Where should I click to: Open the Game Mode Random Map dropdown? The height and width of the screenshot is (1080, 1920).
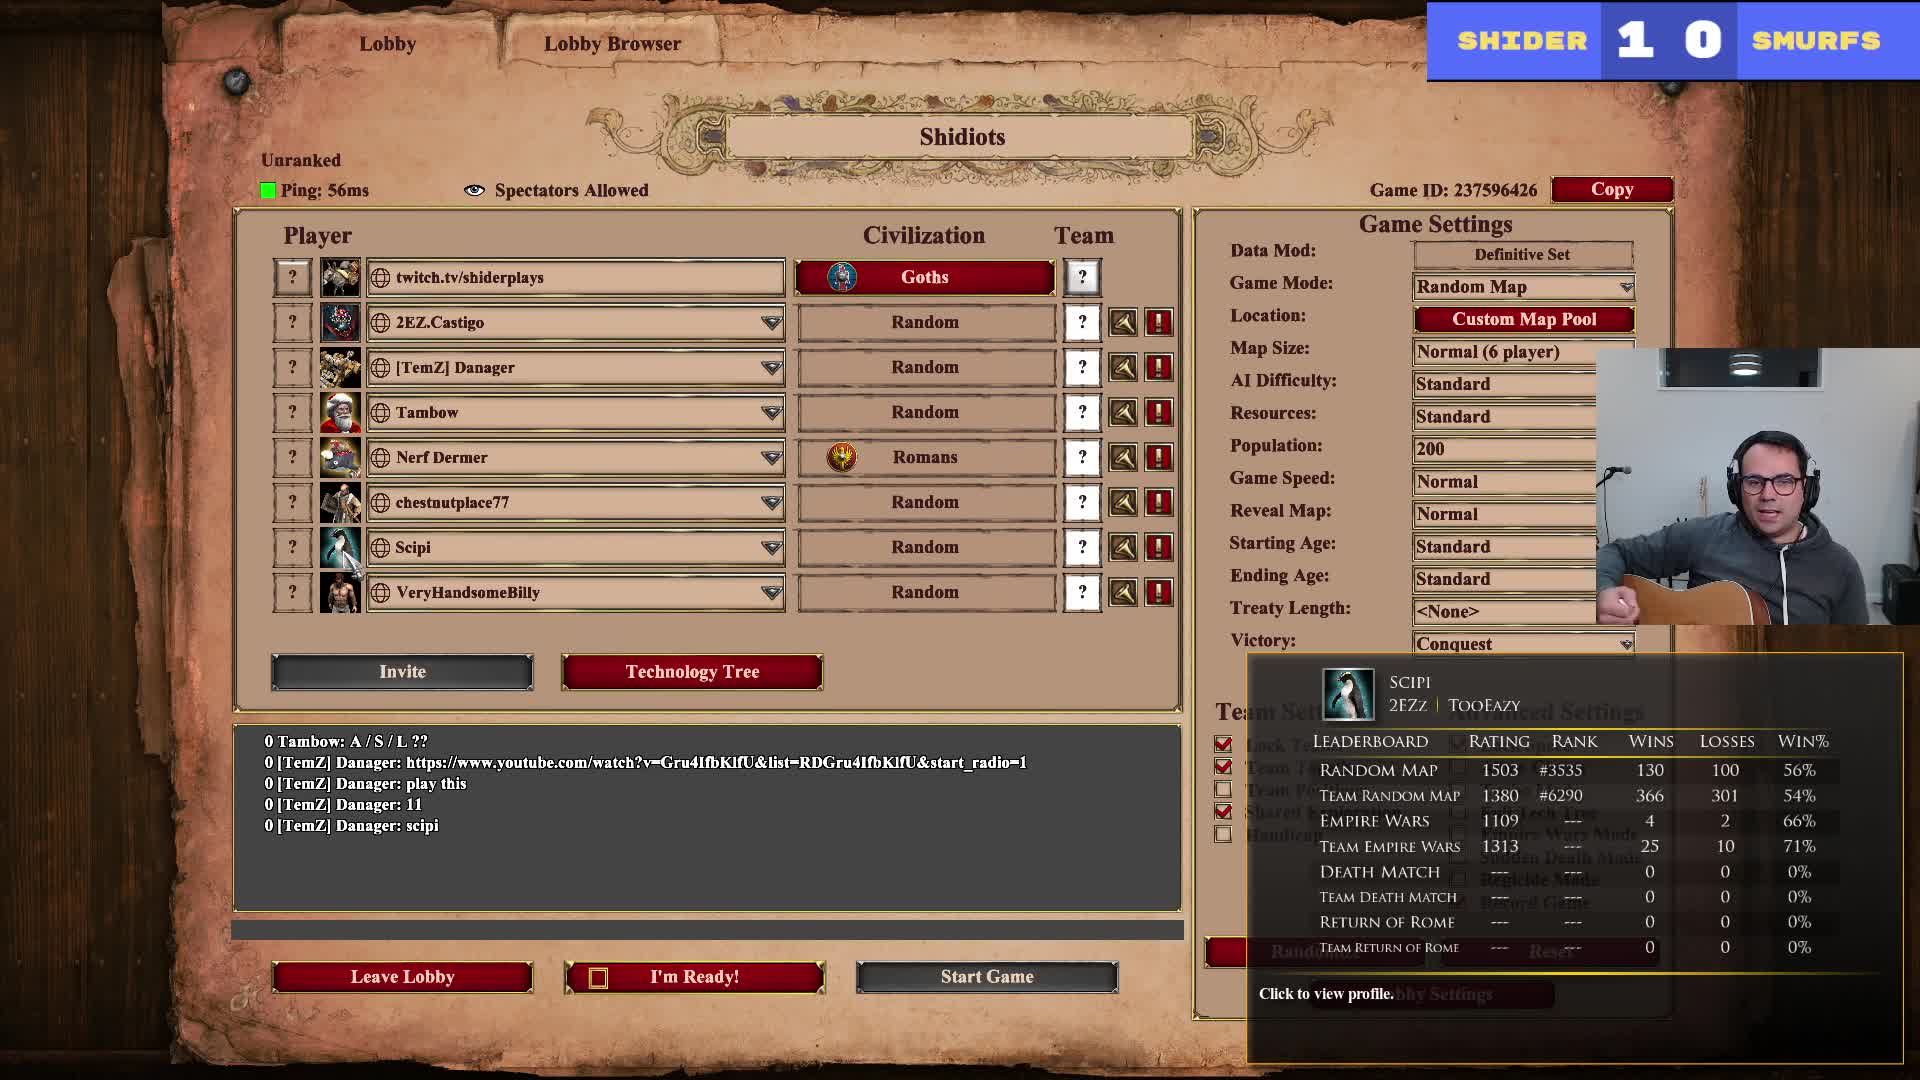[1524, 287]
